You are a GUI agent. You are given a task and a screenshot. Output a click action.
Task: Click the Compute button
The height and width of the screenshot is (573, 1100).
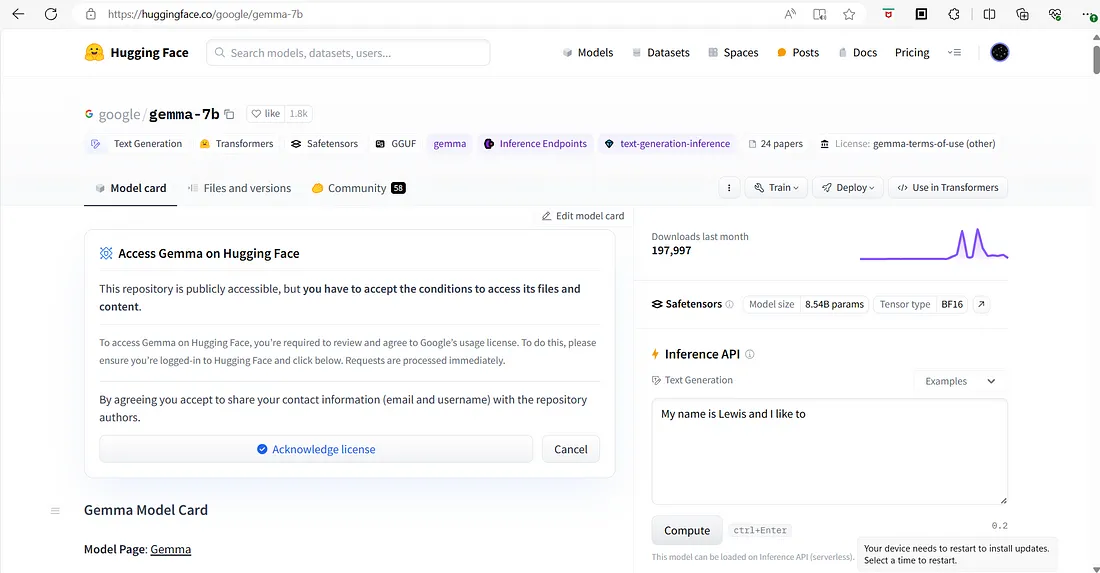point(687,531)
